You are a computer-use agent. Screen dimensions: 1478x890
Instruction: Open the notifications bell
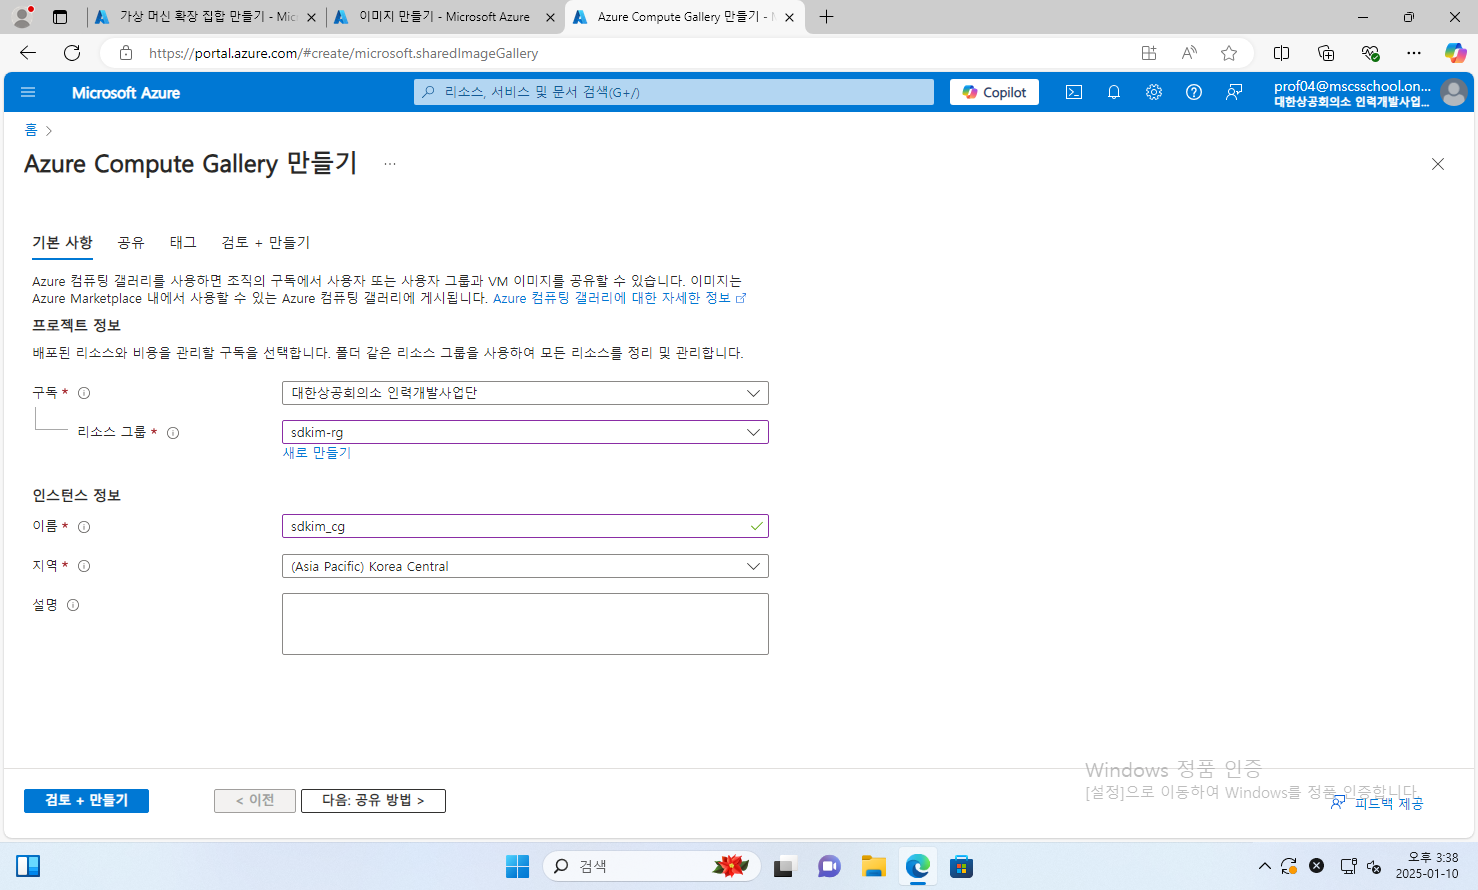click(x=1114, y=92)
